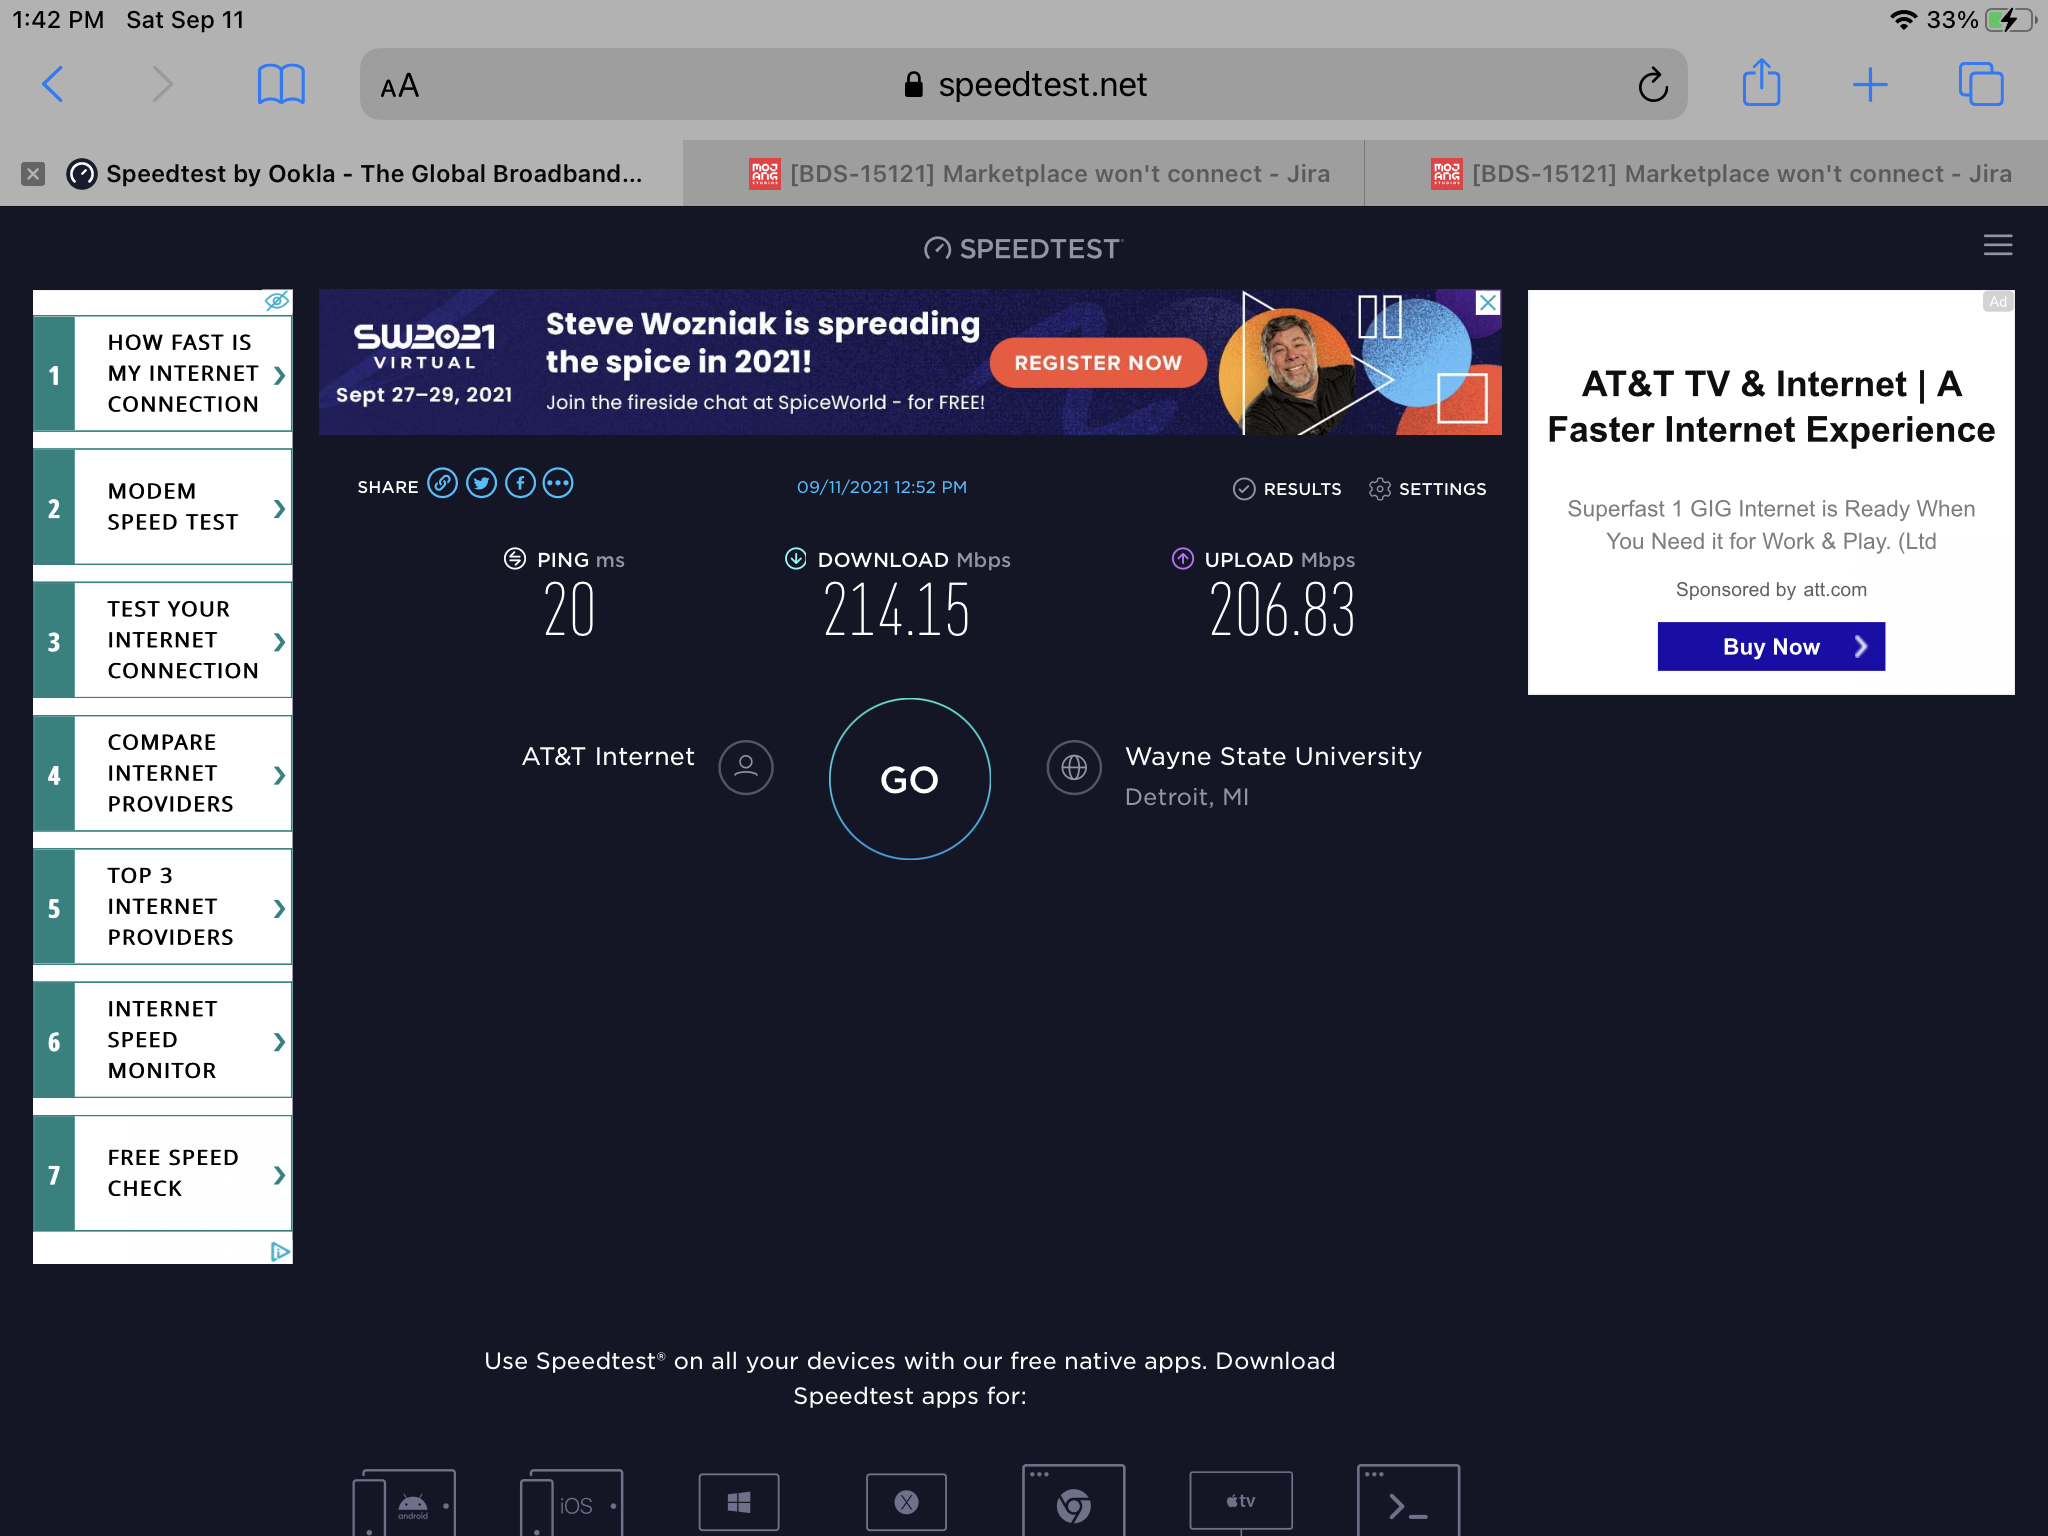Get the Speedtest CLI app

coord(1408,1500)
